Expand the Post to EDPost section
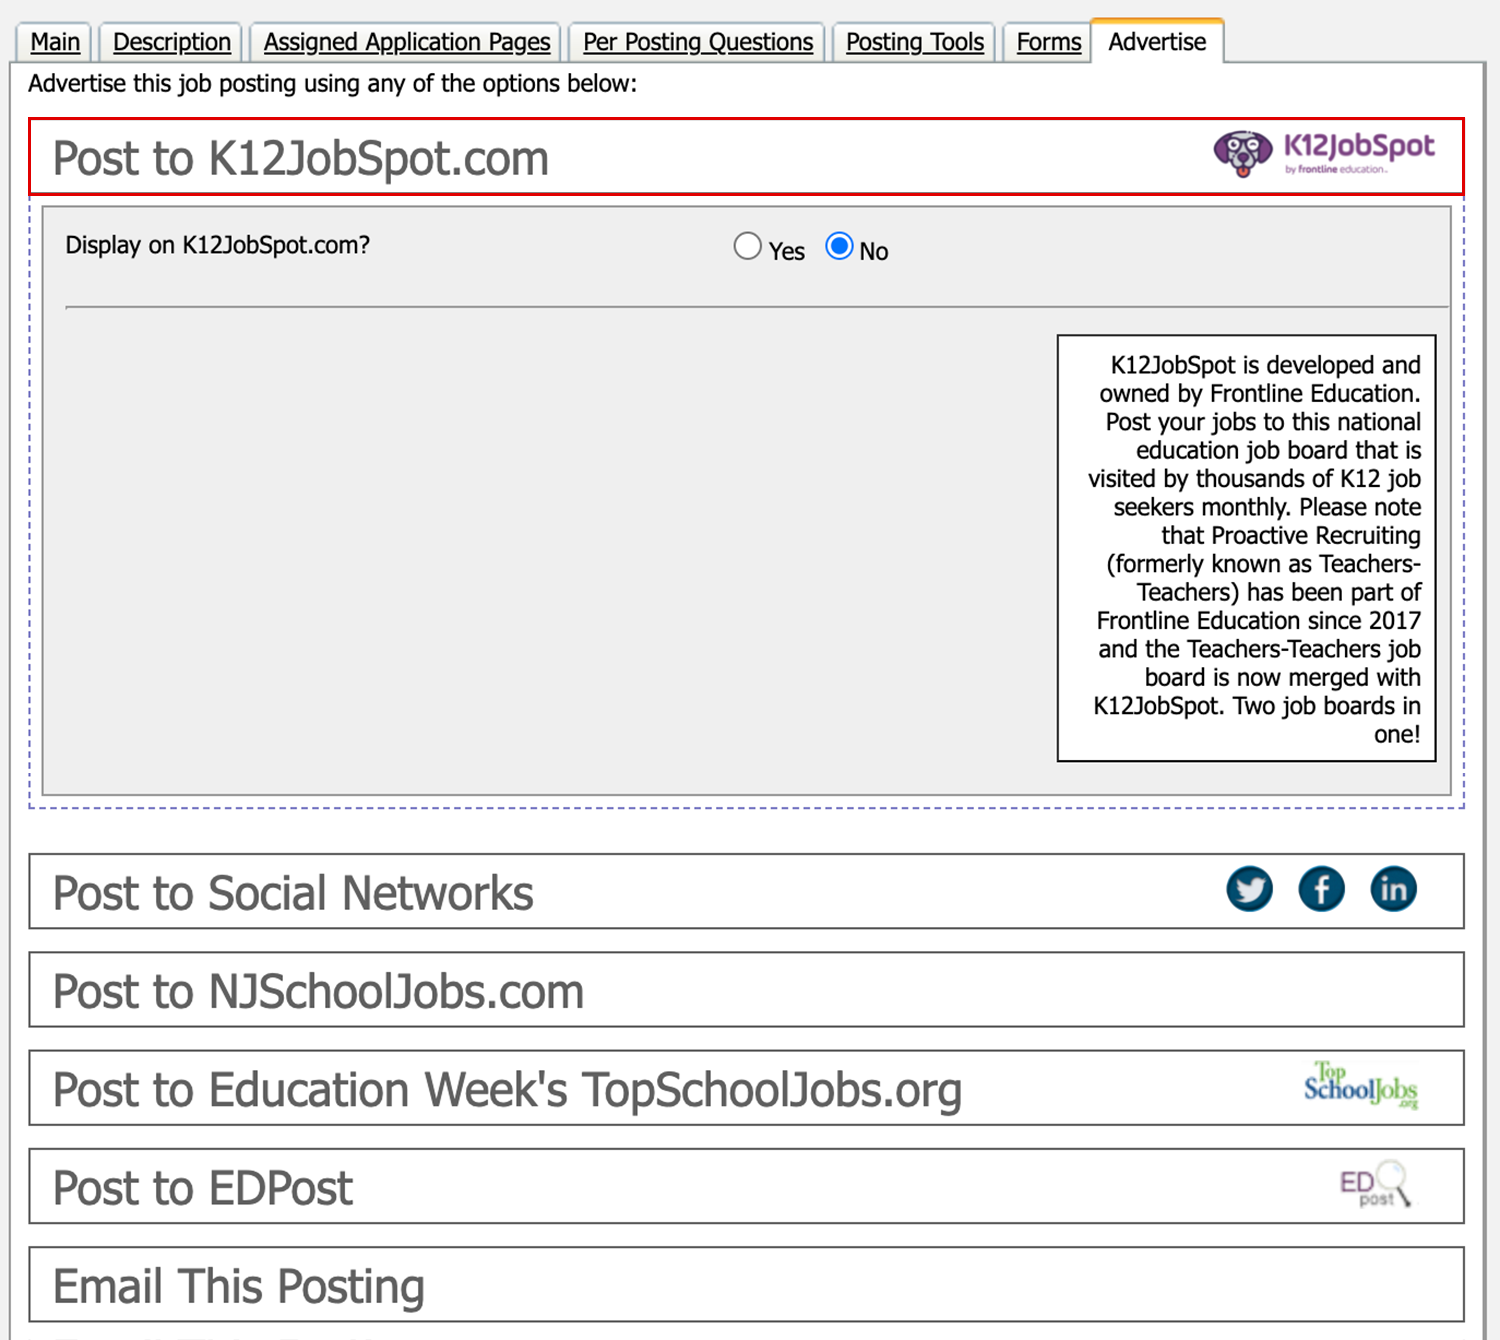Image resolution: width=1500 pixels, height=1340 pixels. click(746, 1186)
